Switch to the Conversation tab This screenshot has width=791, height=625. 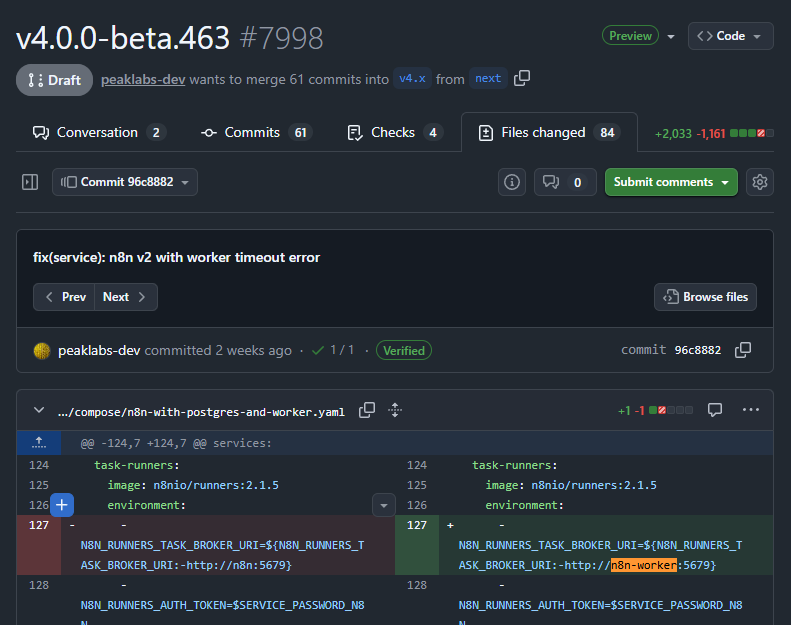(x=98, y=132)
